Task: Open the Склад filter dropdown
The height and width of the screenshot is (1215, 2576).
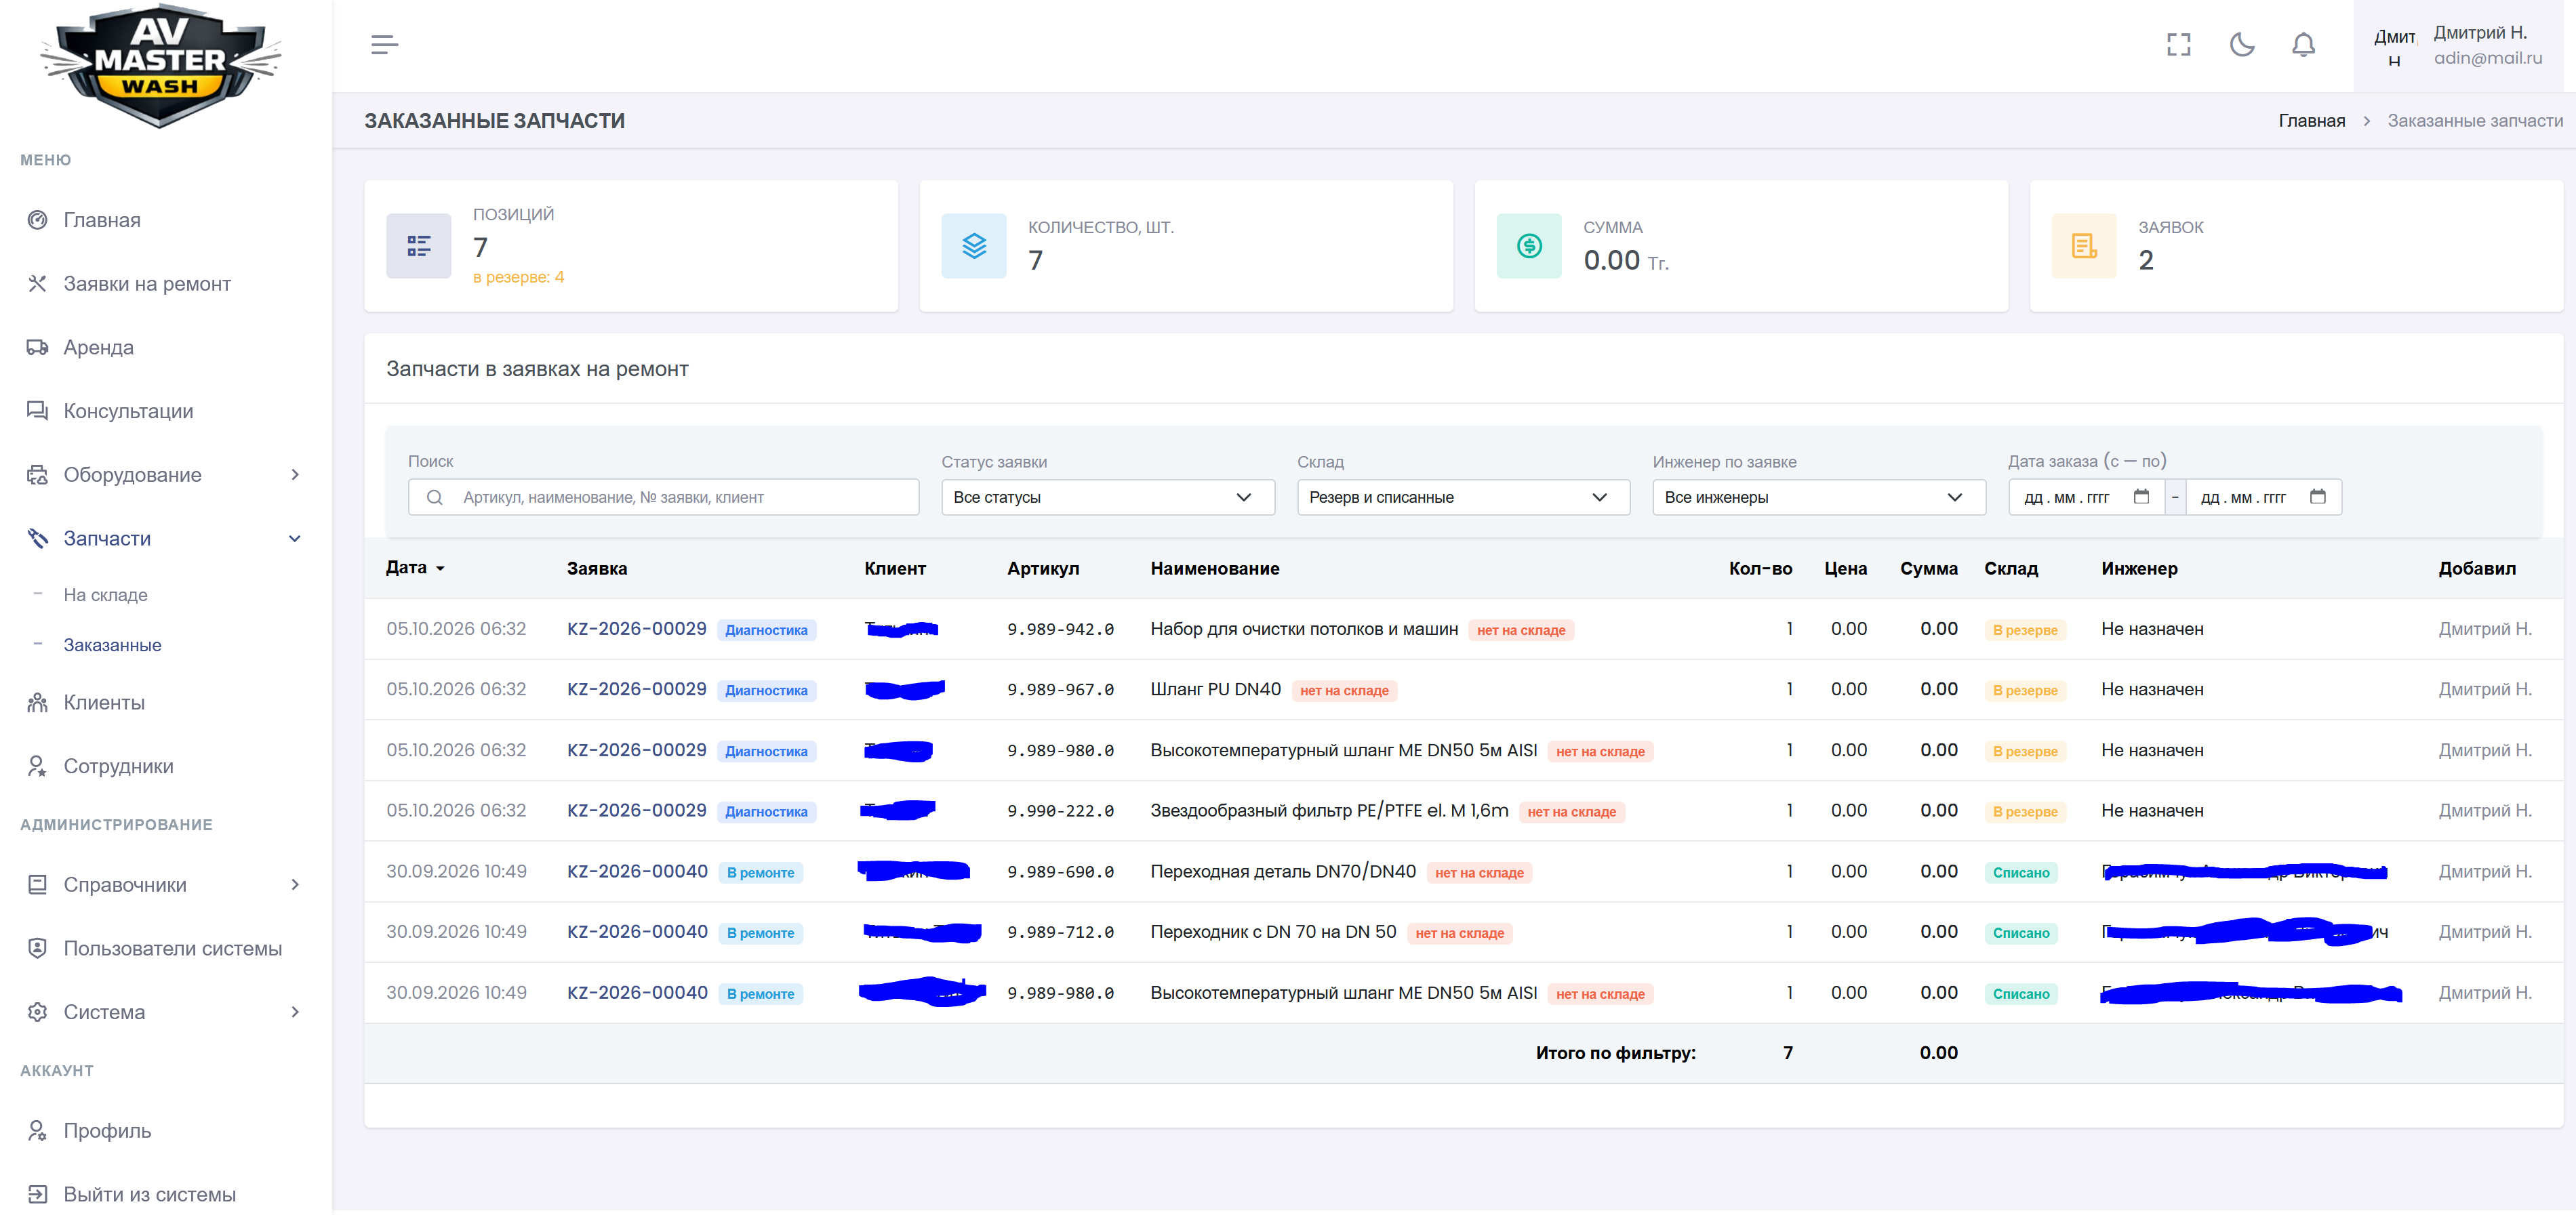Action: point(1463,498)
